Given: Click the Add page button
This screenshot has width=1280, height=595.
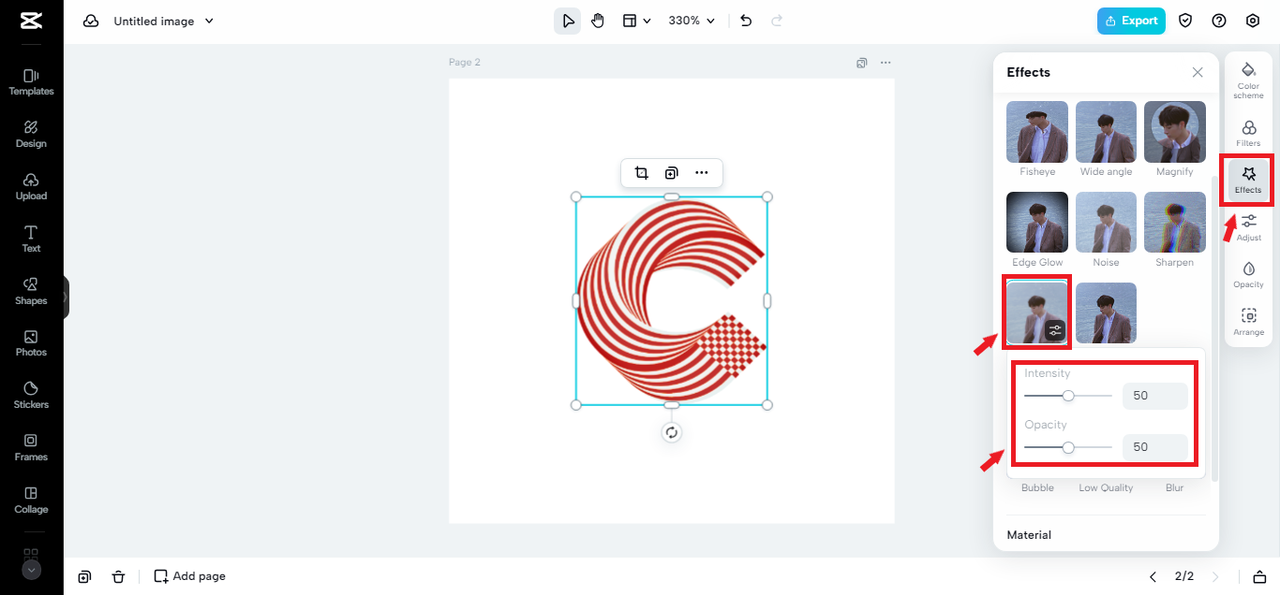Looking at the screenshot, I should tap(189, 576).
